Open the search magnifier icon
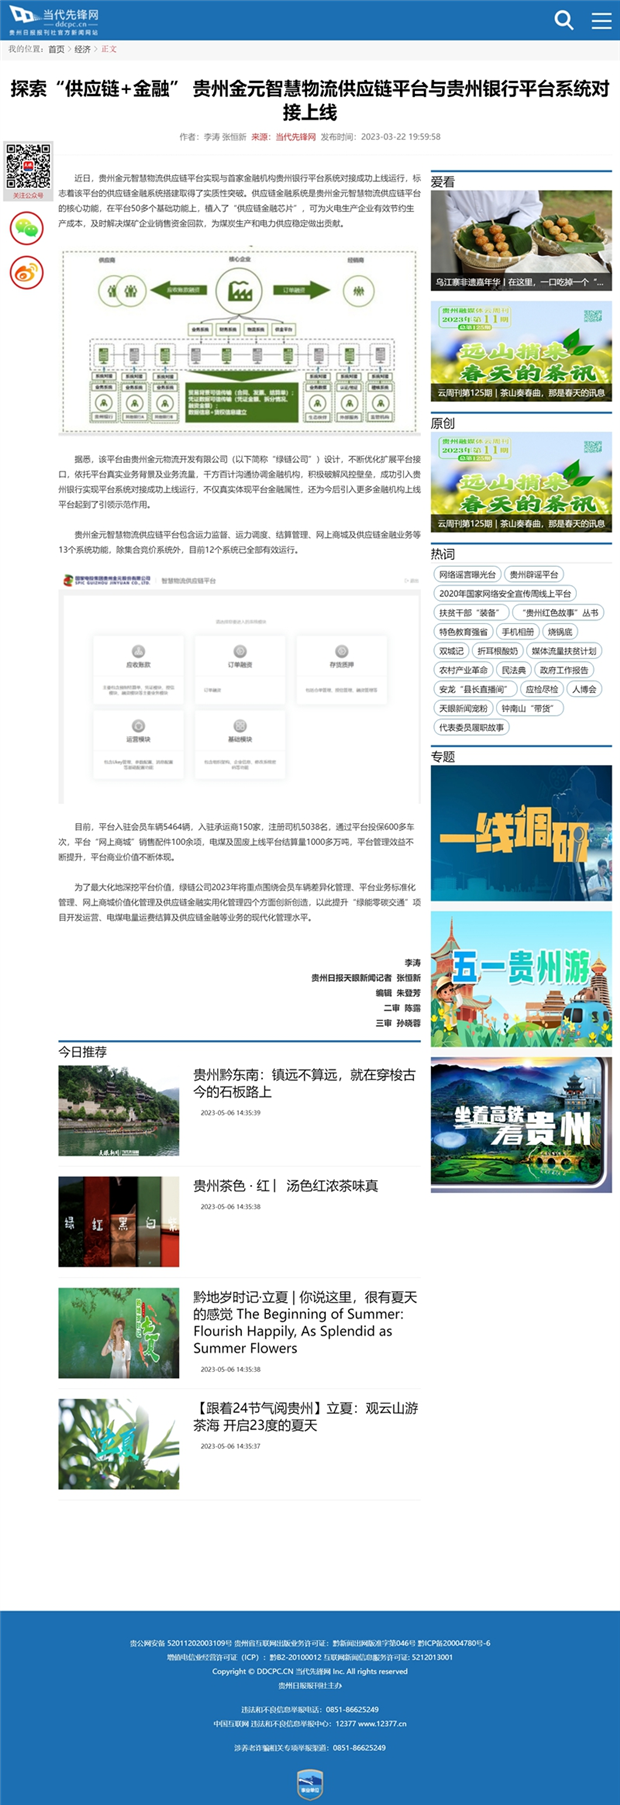This screenshot has height=1805, width=620. [565, 20]
